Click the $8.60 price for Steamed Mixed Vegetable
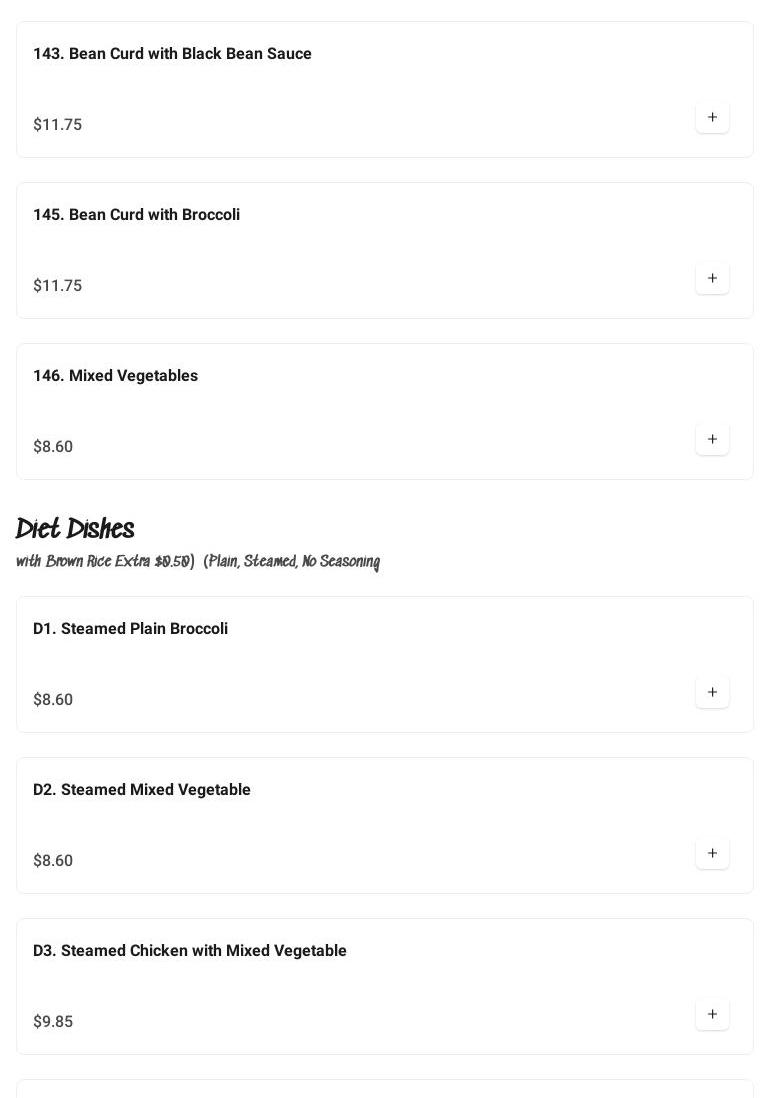 (x=53, y=861)
